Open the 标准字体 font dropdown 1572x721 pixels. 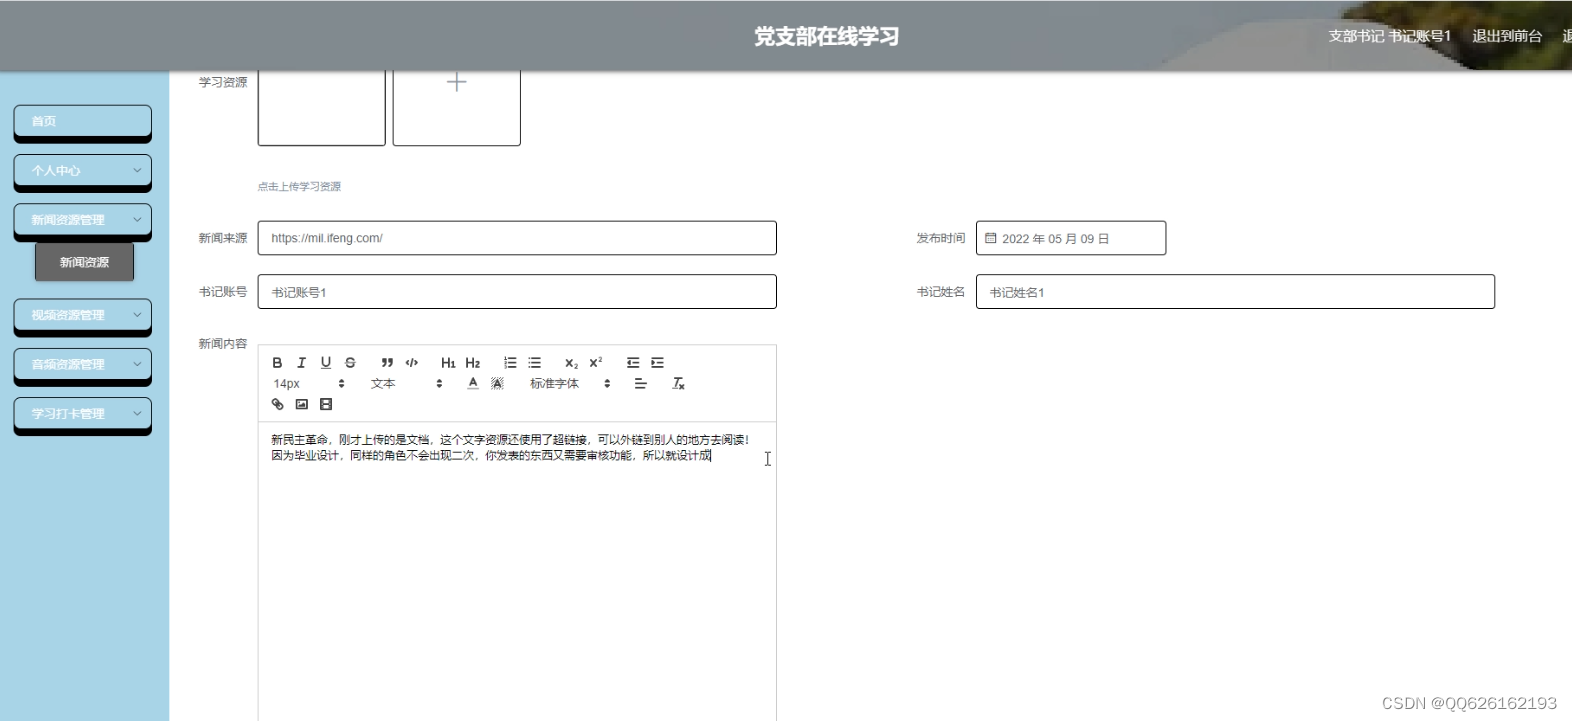(x=570, y=384)
